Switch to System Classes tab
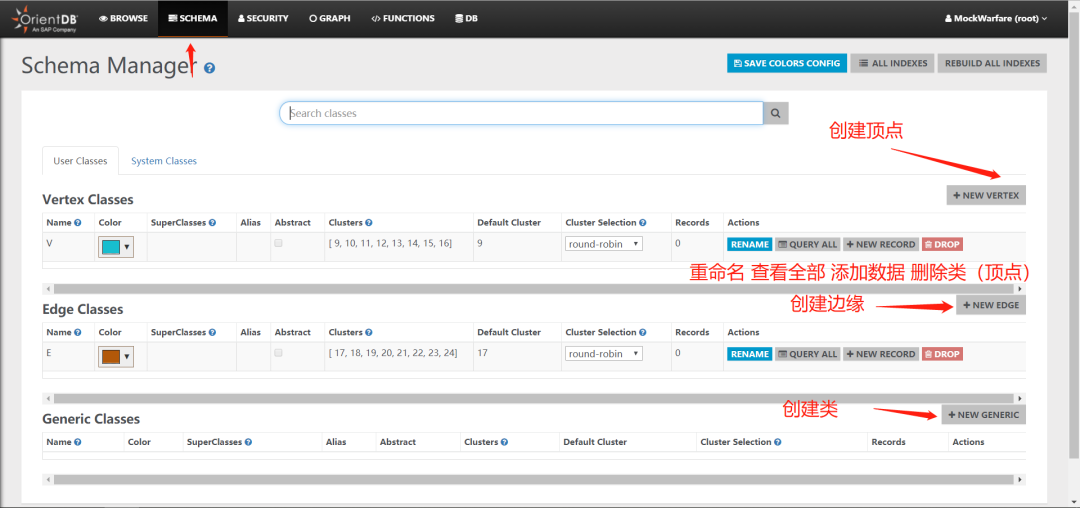 coord(164,161)
